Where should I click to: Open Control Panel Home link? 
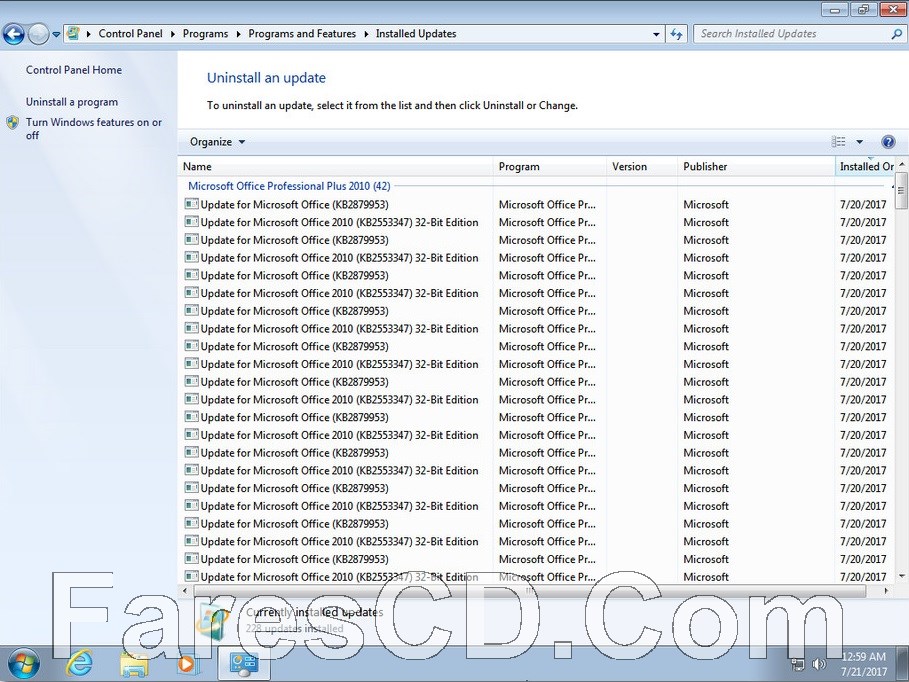(74, 70)
